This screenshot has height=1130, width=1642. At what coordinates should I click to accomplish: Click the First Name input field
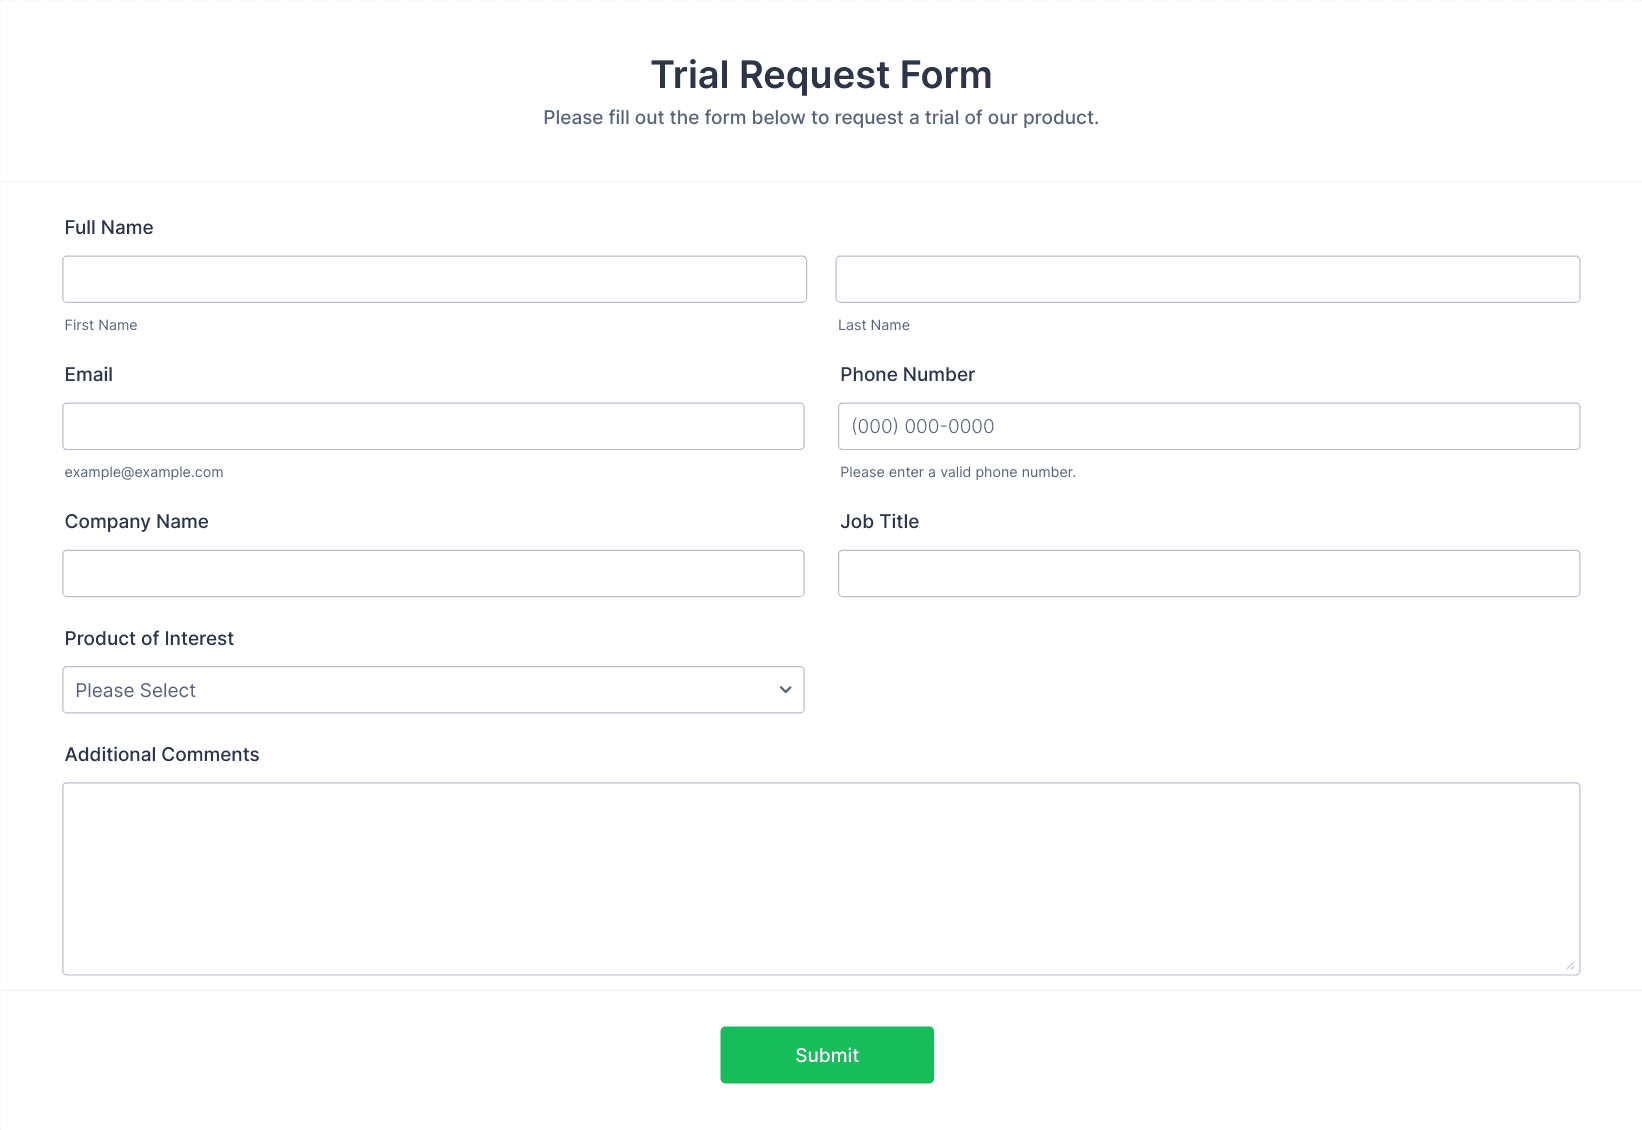pyautogui.click(x=434, y=279)
